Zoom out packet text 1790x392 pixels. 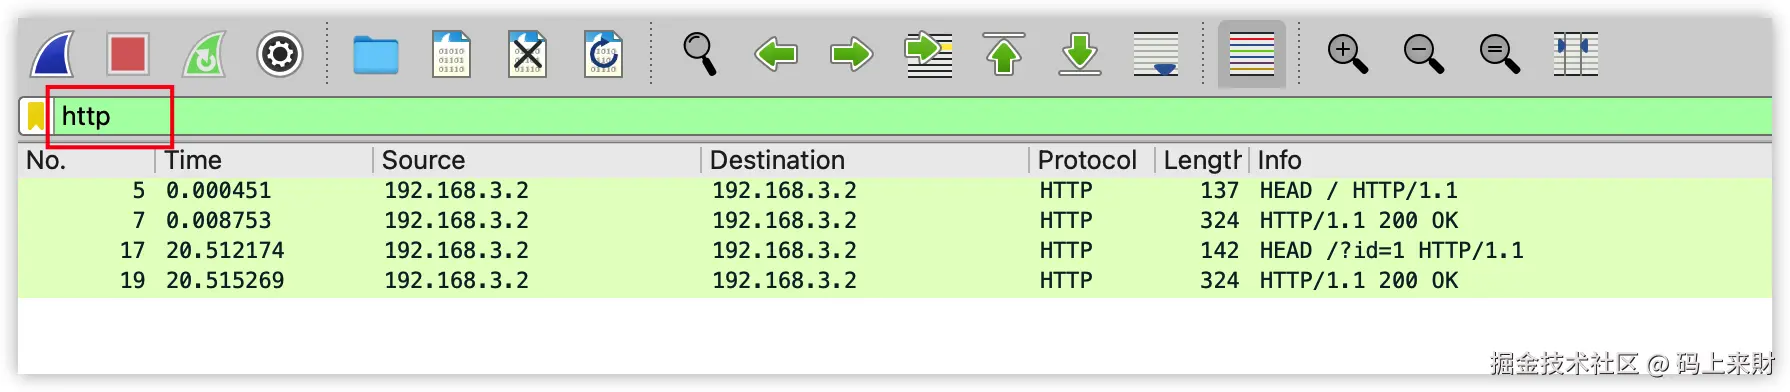tap(1423, 53)
